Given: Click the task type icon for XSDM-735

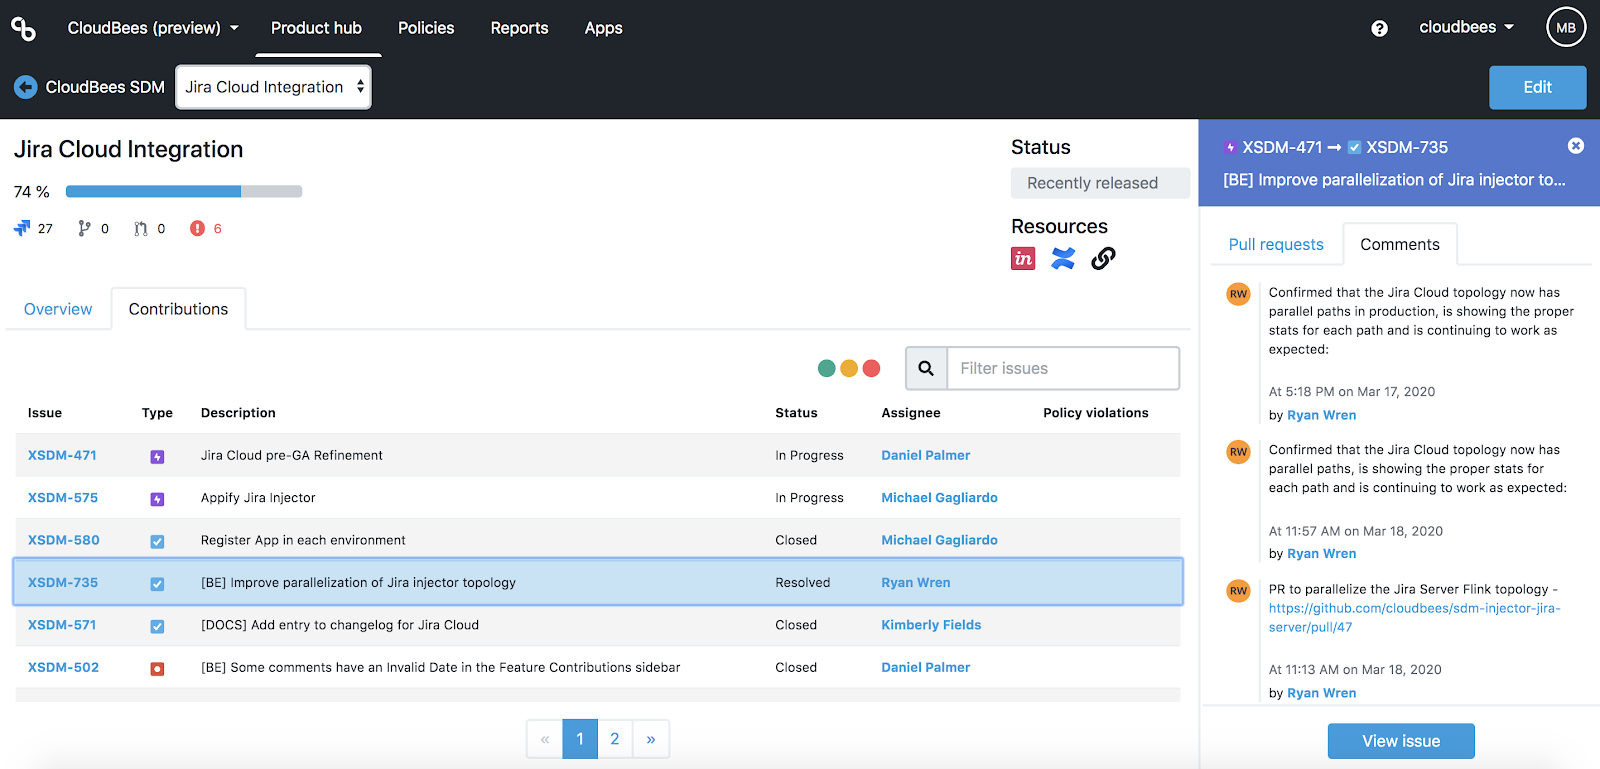Looking at the screenshot, I should (157, 584).
